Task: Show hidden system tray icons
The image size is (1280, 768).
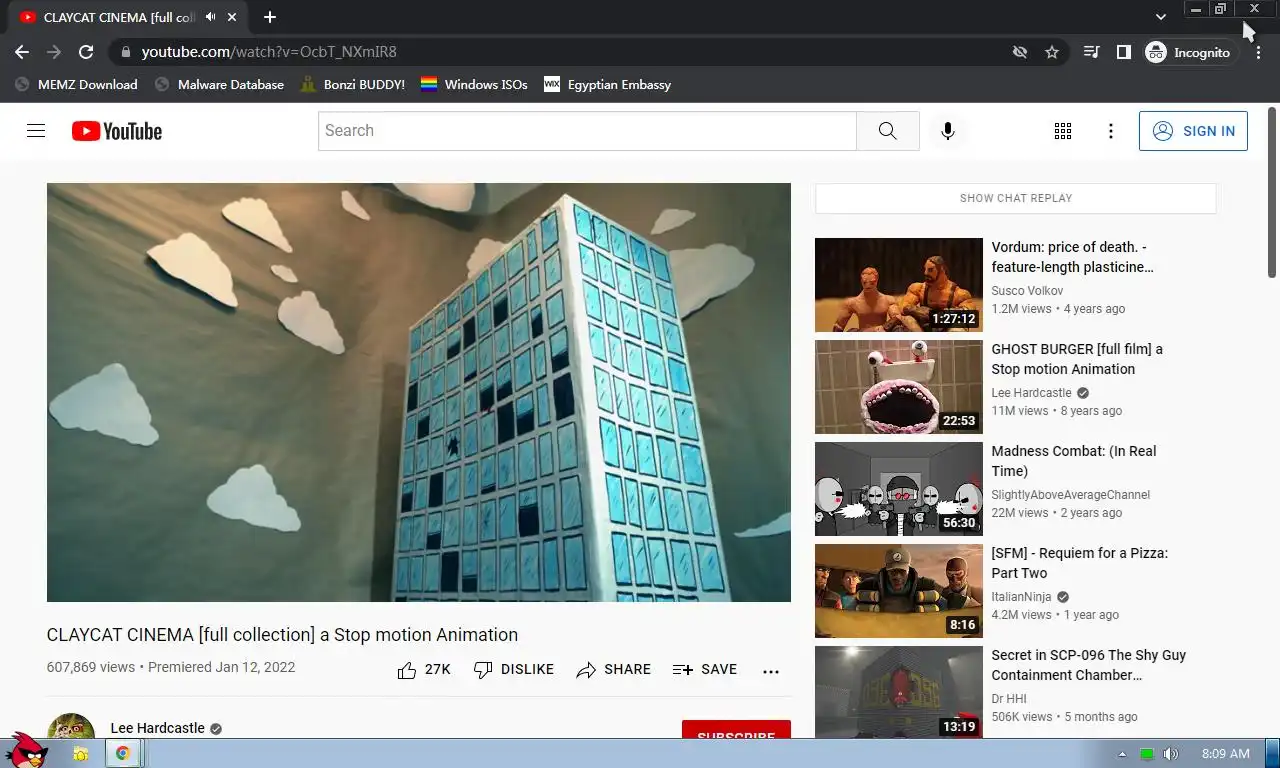Action: tap(1122, 754)
